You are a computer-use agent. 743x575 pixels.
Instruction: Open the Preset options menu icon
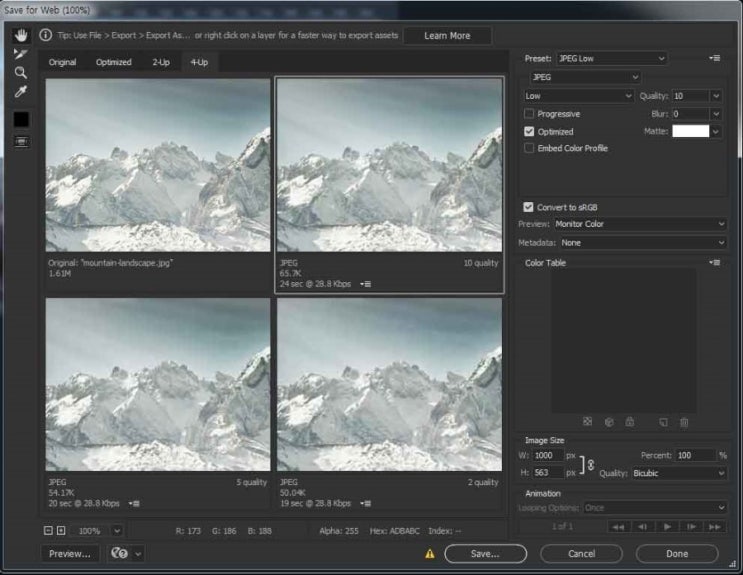[715, 59]
